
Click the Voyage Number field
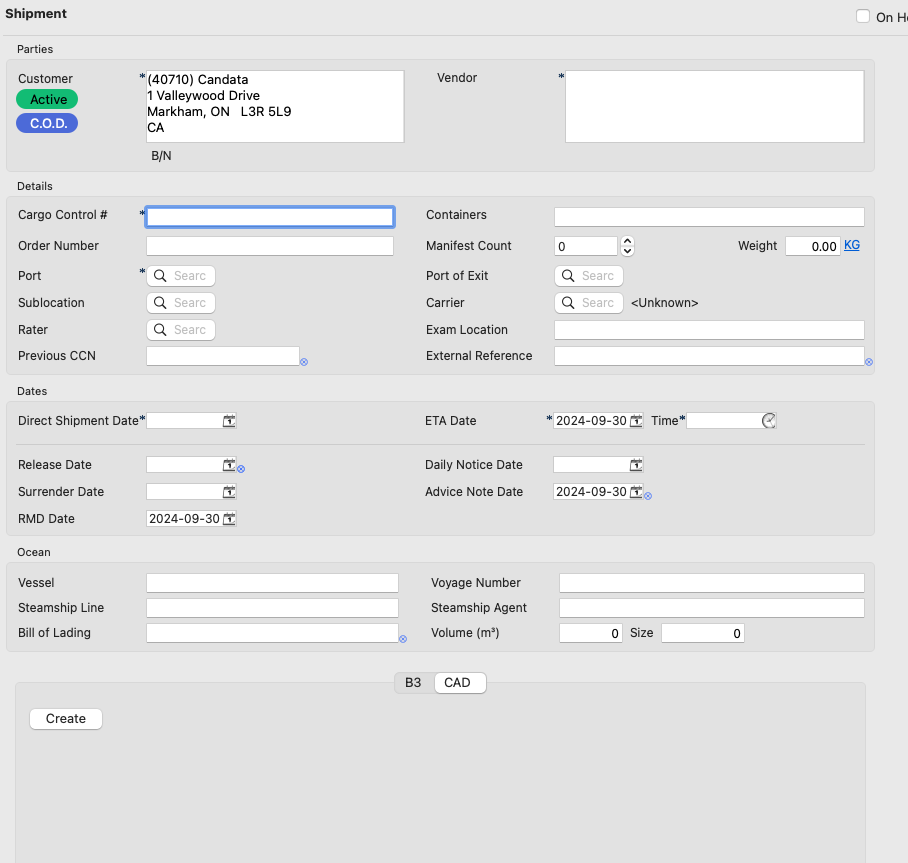tap(712, 583)
